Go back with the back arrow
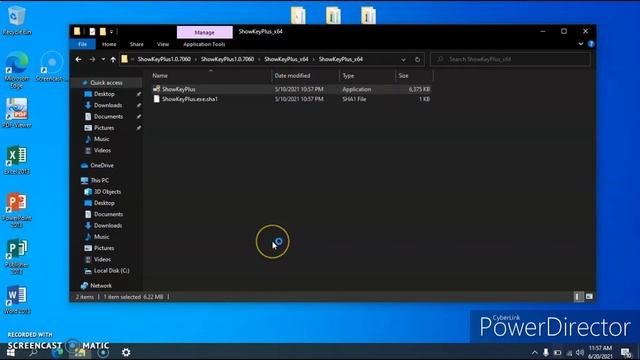 [78, 59]
